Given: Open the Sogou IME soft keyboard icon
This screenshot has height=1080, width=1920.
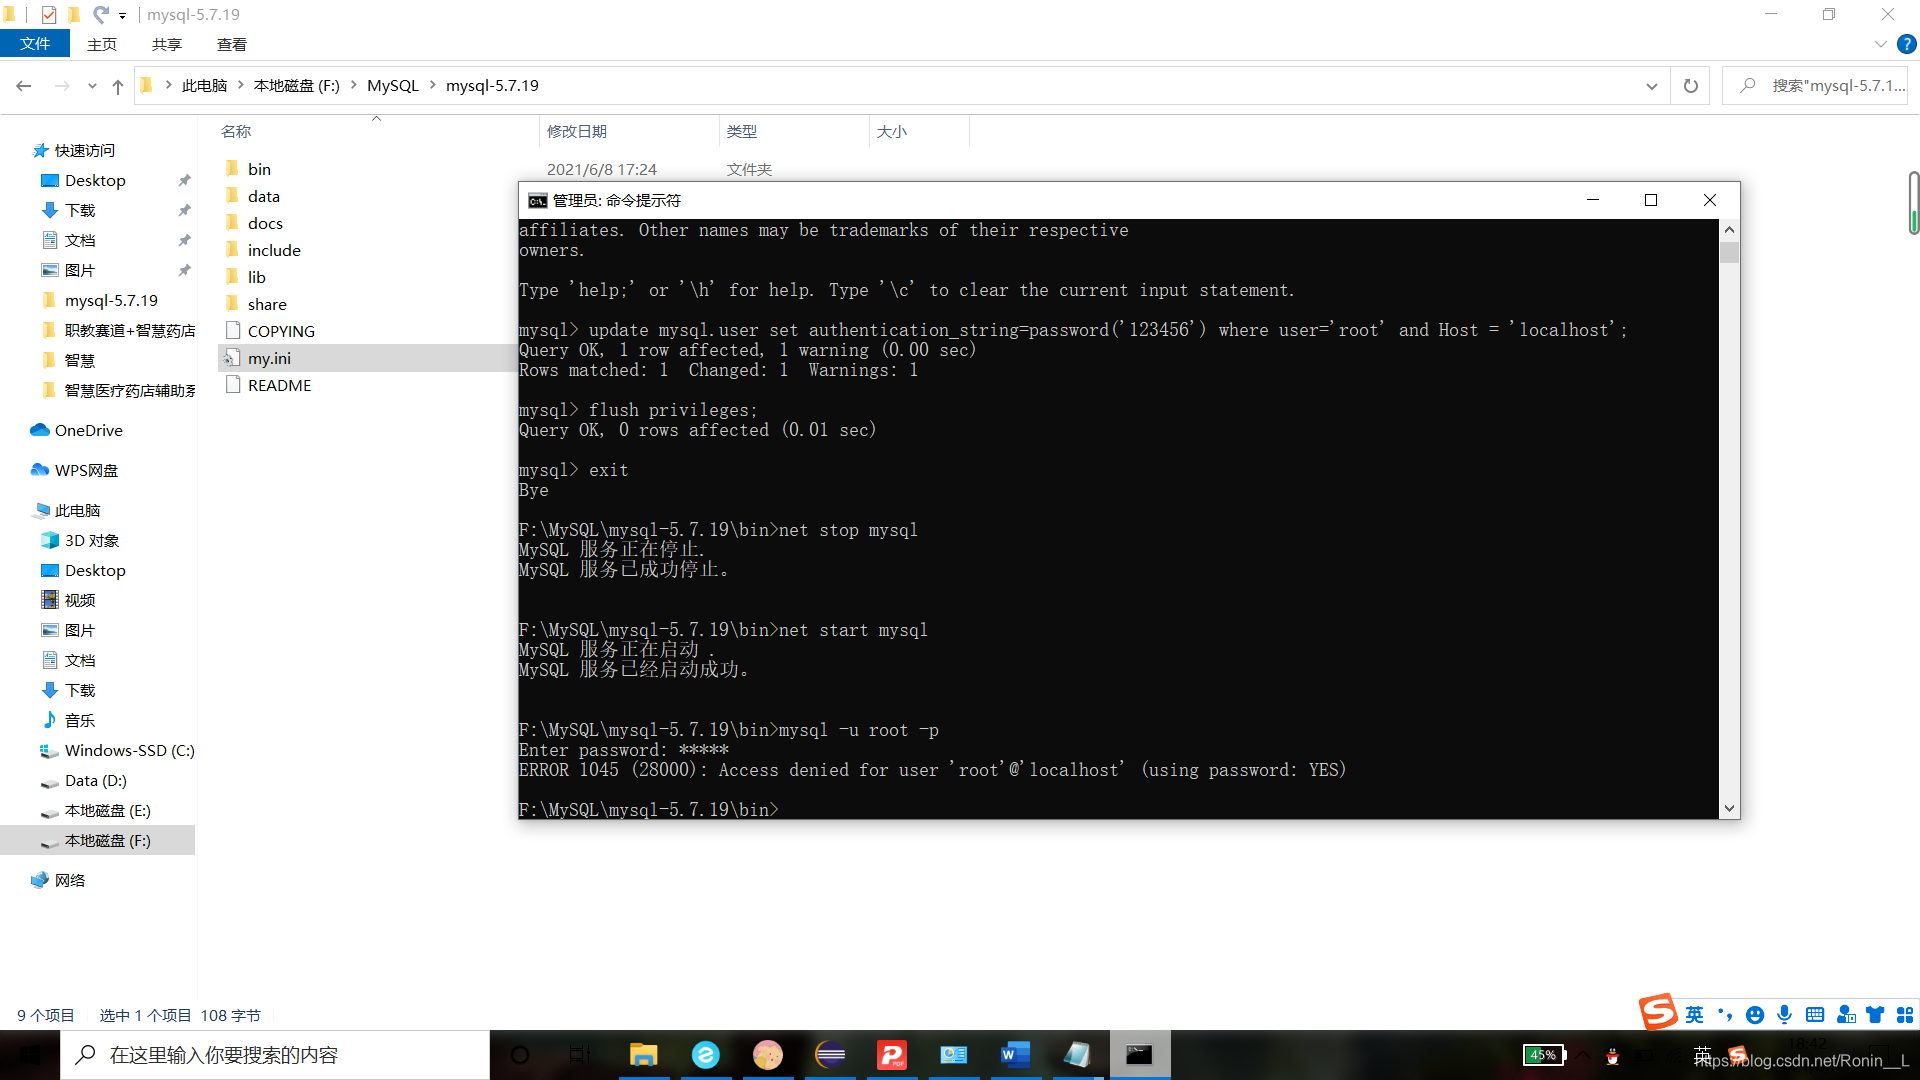Looking at the screenshot, I should tap(1815, 1015).
